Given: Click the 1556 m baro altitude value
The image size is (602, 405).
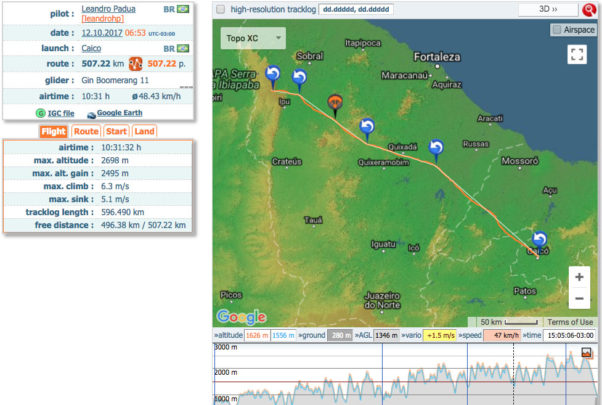Looking at the screenshot, I should point(283,335).
